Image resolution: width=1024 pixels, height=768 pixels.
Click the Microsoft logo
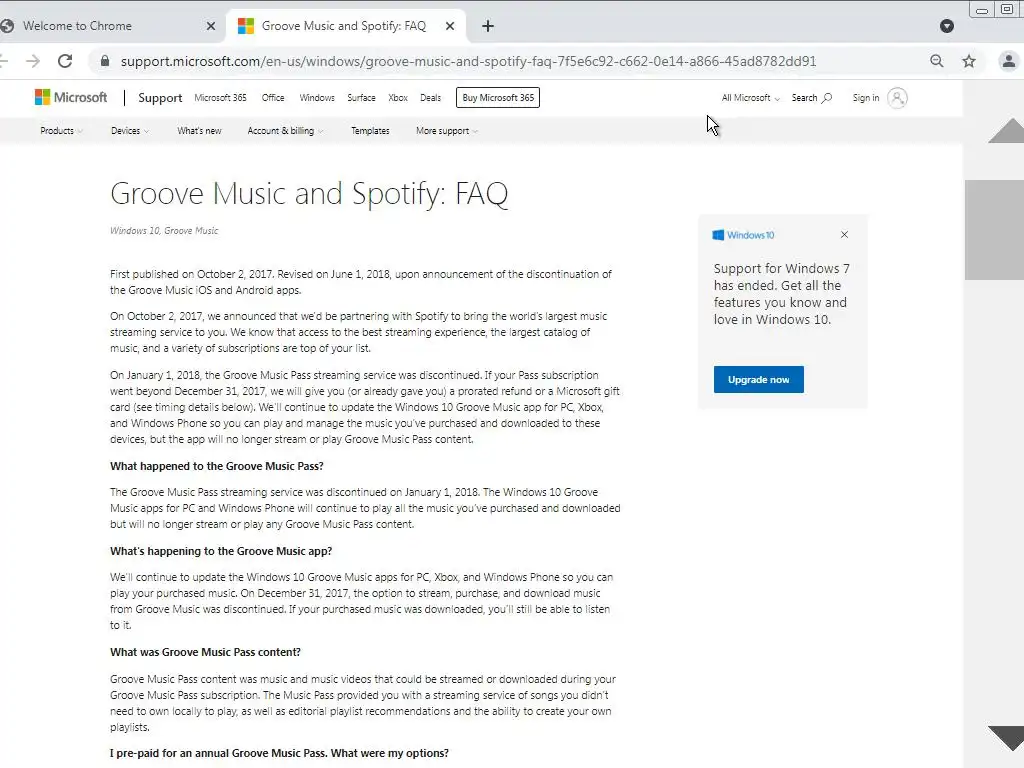tap(71, 98)
